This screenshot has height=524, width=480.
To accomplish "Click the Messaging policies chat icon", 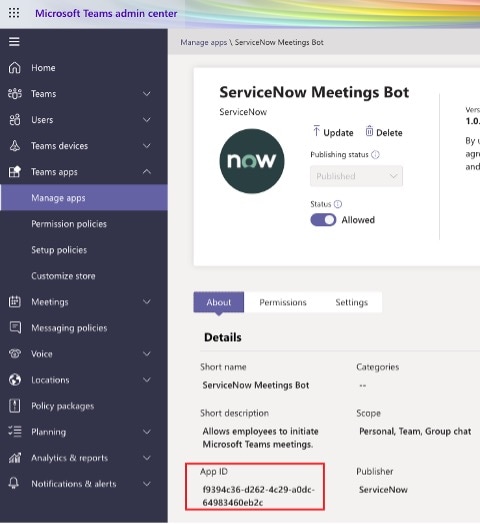I will [x=15, y=328].
